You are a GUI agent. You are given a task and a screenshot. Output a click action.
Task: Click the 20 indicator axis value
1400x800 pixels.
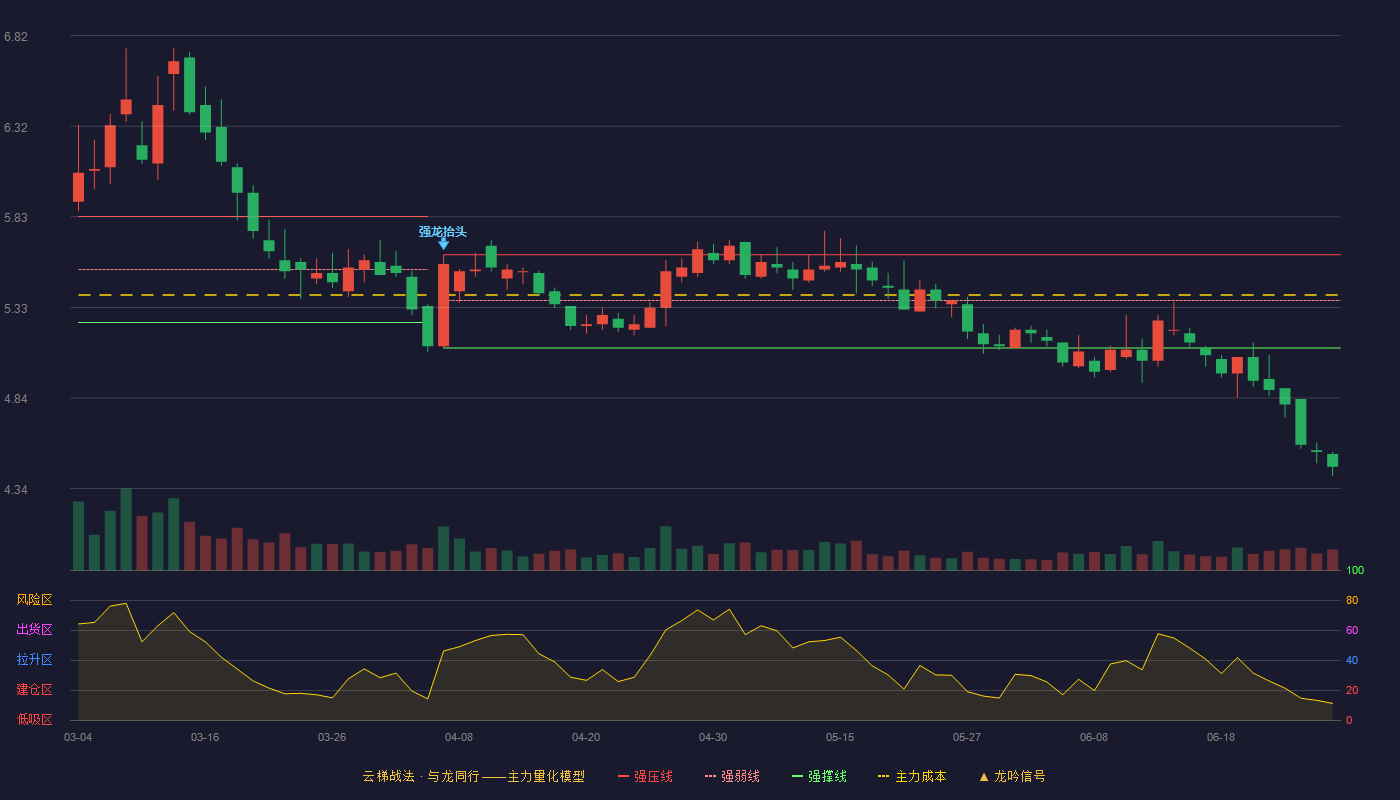coord(1352,690)
